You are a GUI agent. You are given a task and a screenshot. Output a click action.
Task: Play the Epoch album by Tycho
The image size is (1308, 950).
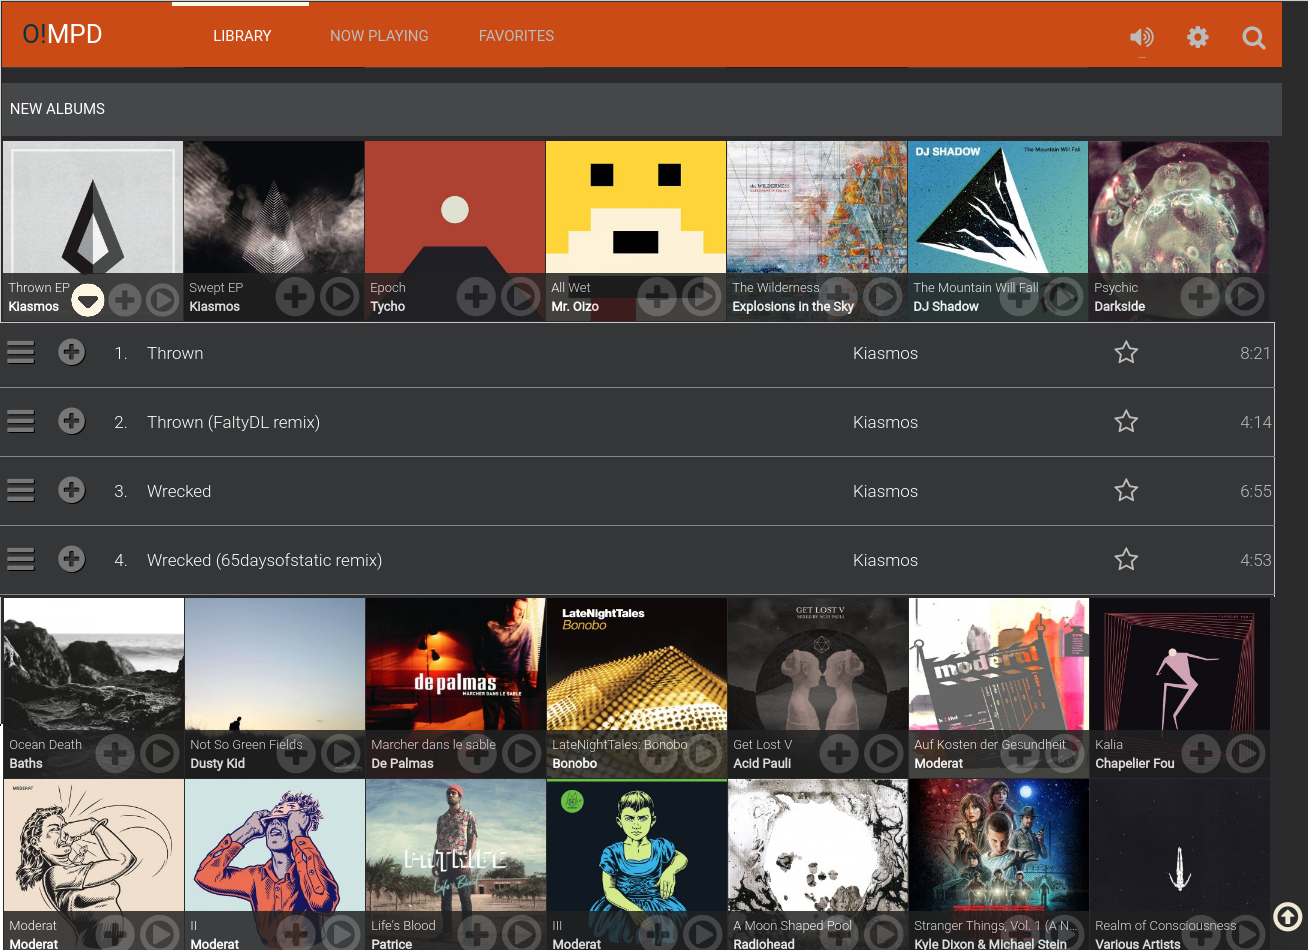tap(521, 297)
